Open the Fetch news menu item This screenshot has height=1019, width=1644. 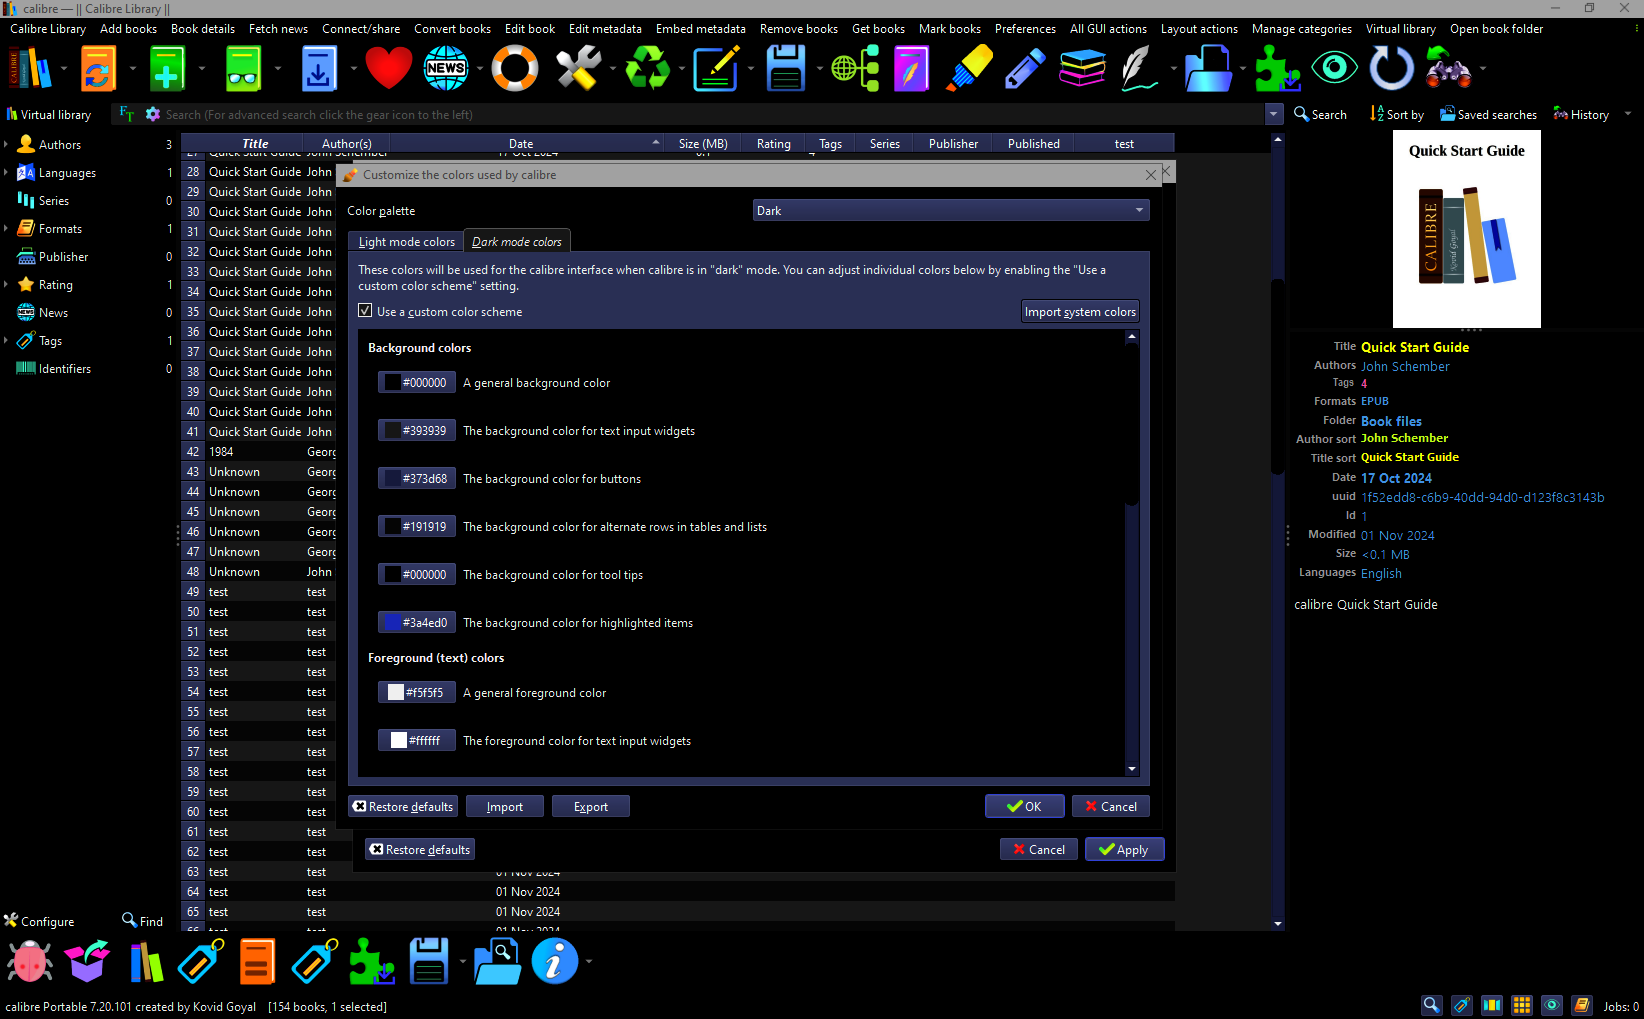click(278, 29)
